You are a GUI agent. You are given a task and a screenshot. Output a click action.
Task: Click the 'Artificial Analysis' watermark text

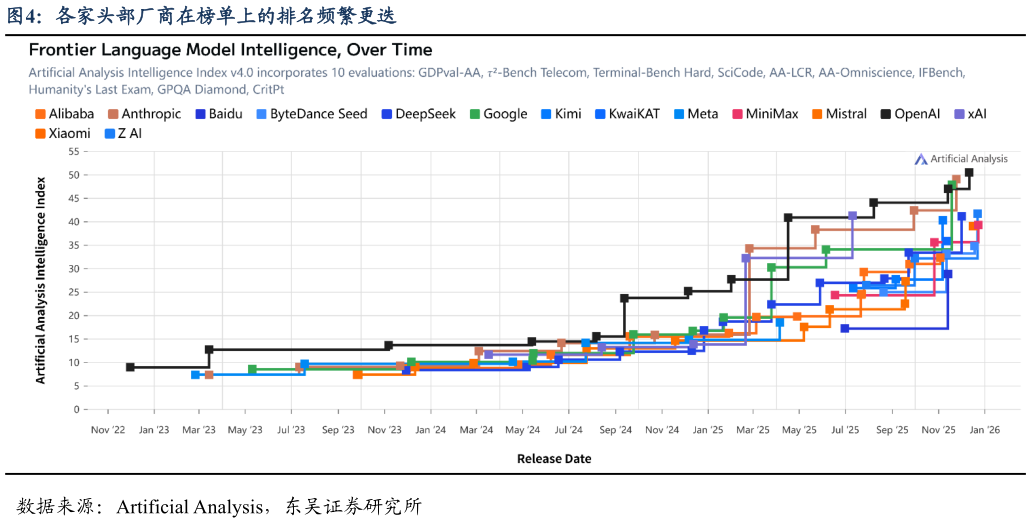click(x=969, y=159)
